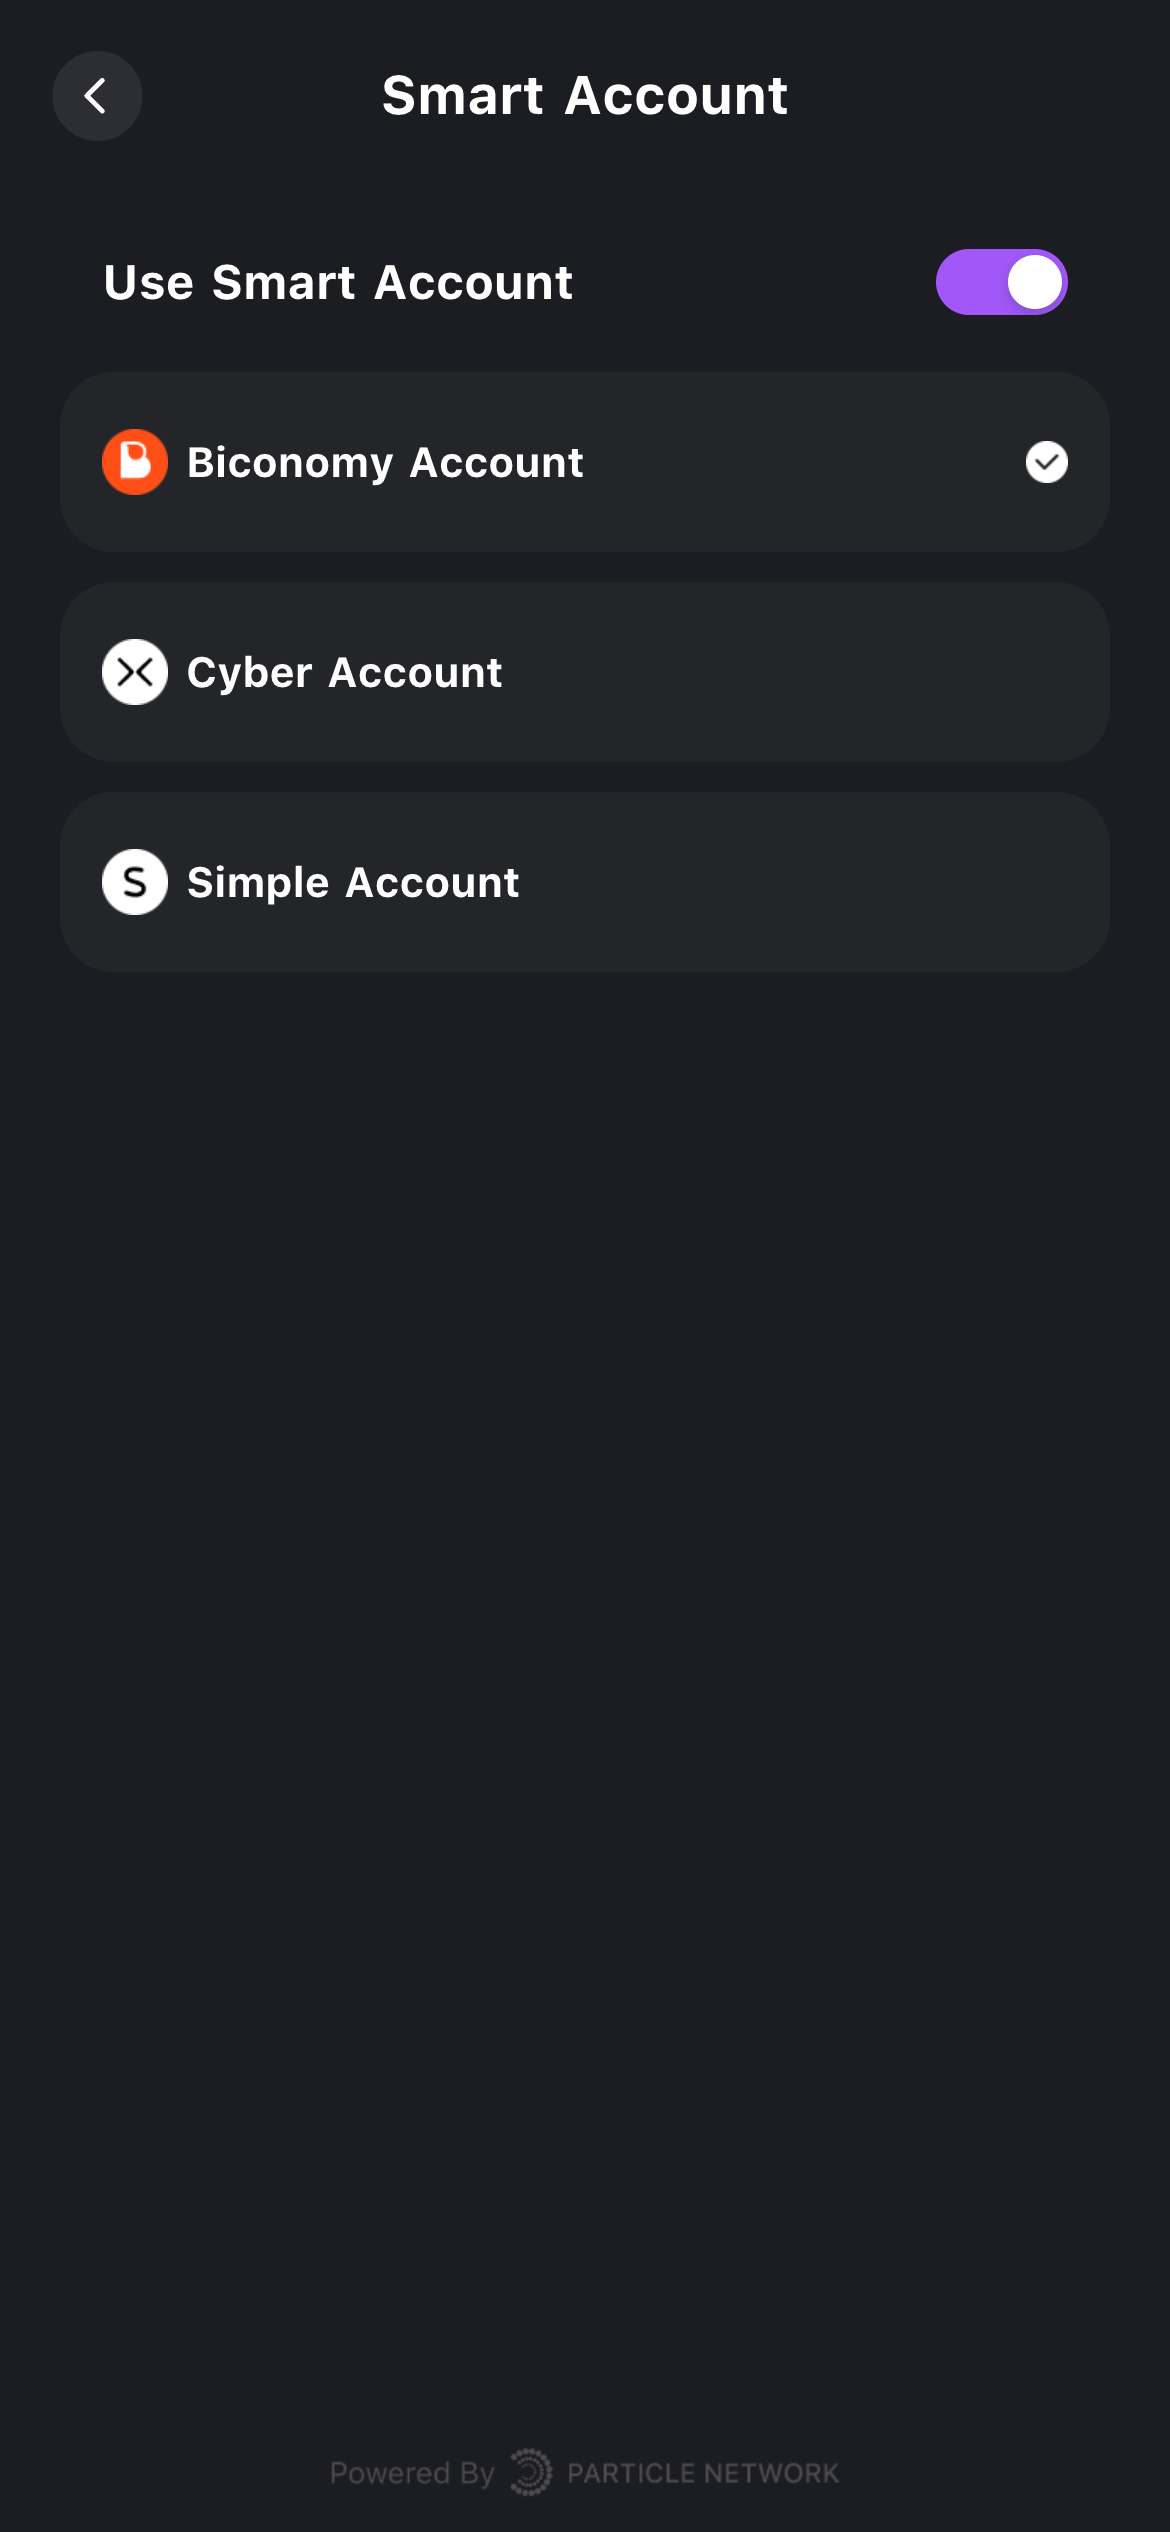This screenshot has height=2532, width=1170.
Task: Click the purple track of the switch
Action: point(970,282)
